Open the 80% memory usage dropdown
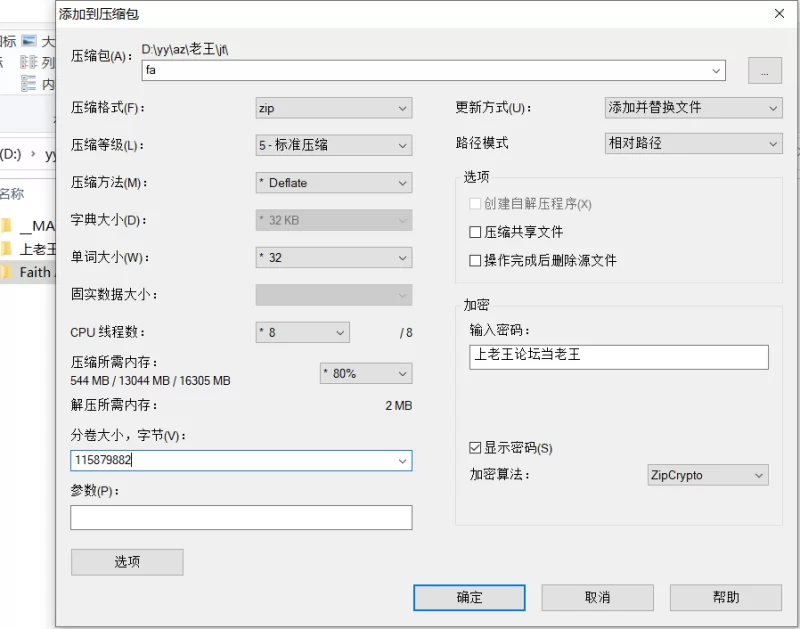The width and height of the screenshot is (800, 629). pyautogui.click(x=366, y=373)
